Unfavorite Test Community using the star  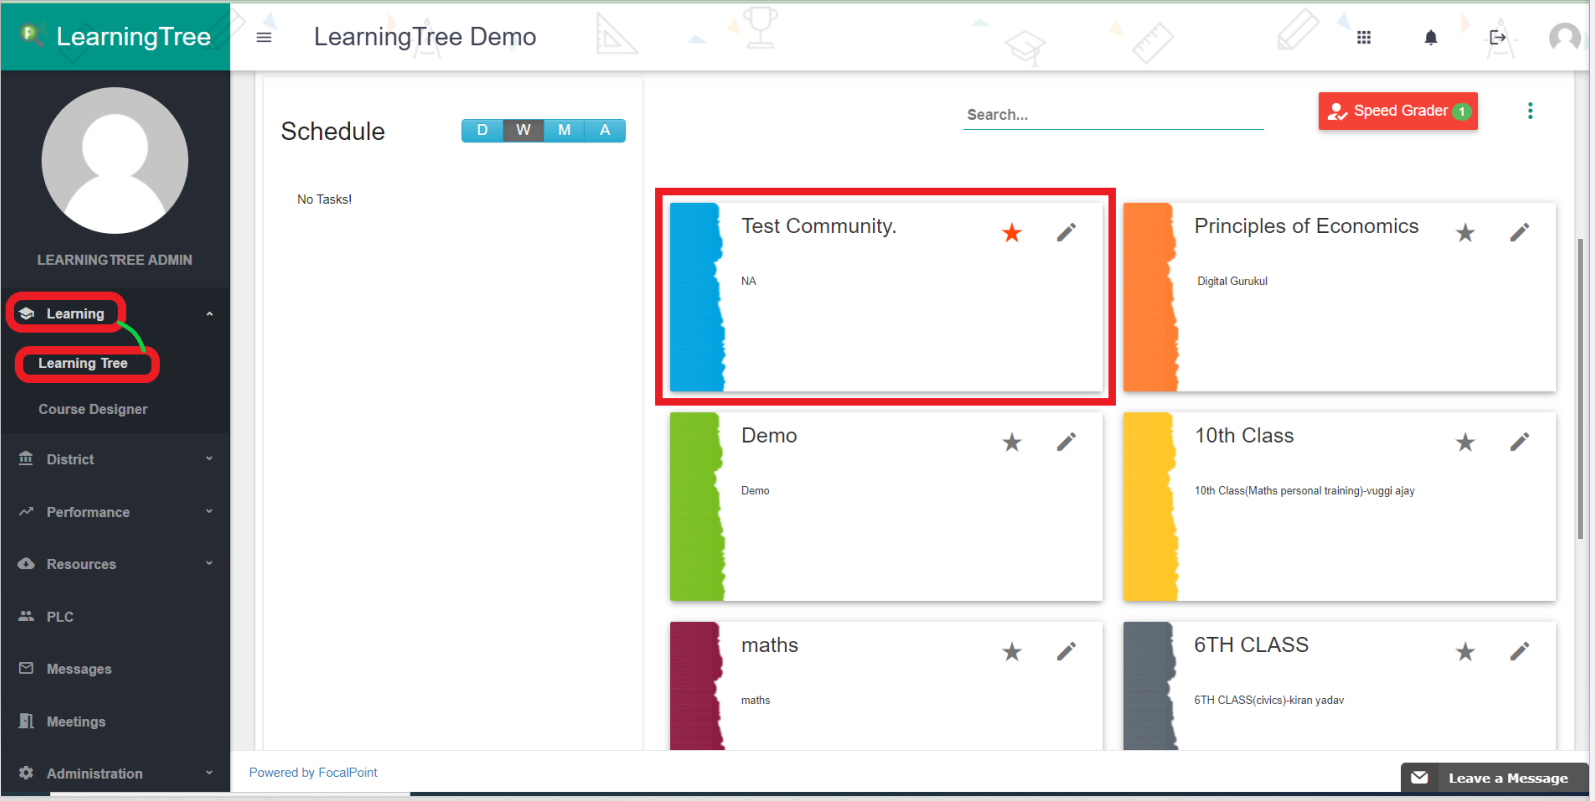1012,233
